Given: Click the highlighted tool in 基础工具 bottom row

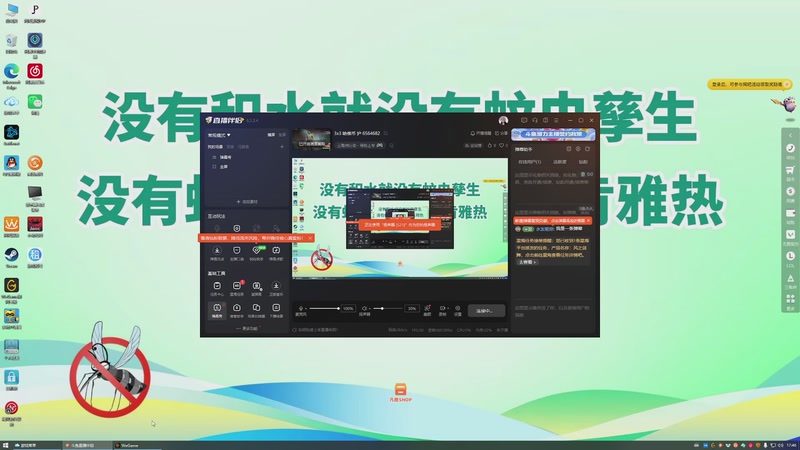Looking at the screenshot, I should pos(217,310).
